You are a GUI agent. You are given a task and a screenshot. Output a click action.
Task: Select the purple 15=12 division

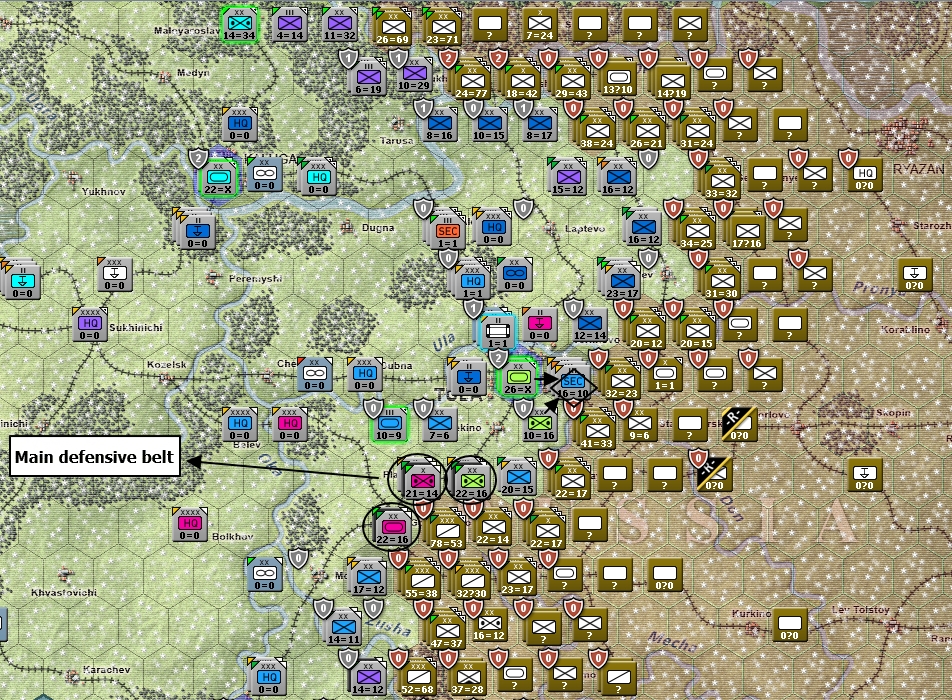click(x=567, y=177)
